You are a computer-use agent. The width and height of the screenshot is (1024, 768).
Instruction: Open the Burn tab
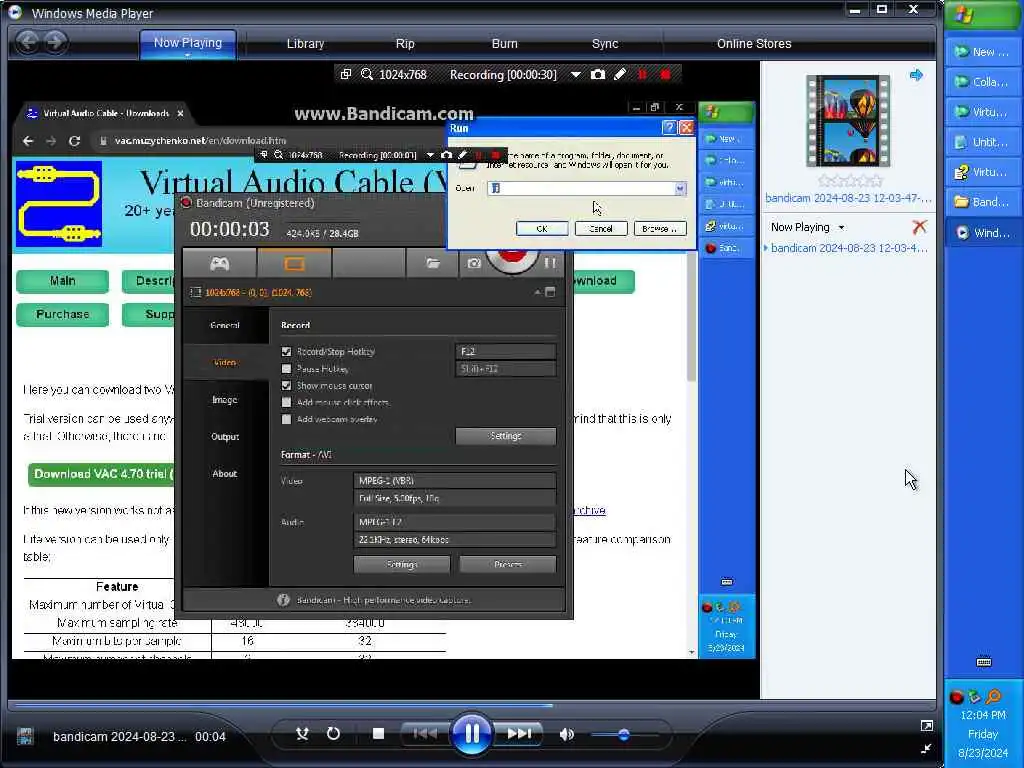coord(504,44)
